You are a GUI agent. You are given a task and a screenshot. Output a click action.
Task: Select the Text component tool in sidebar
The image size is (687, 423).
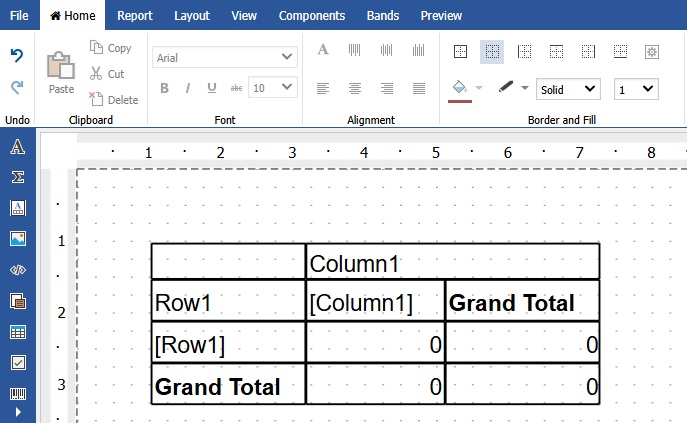click(17, 148)
